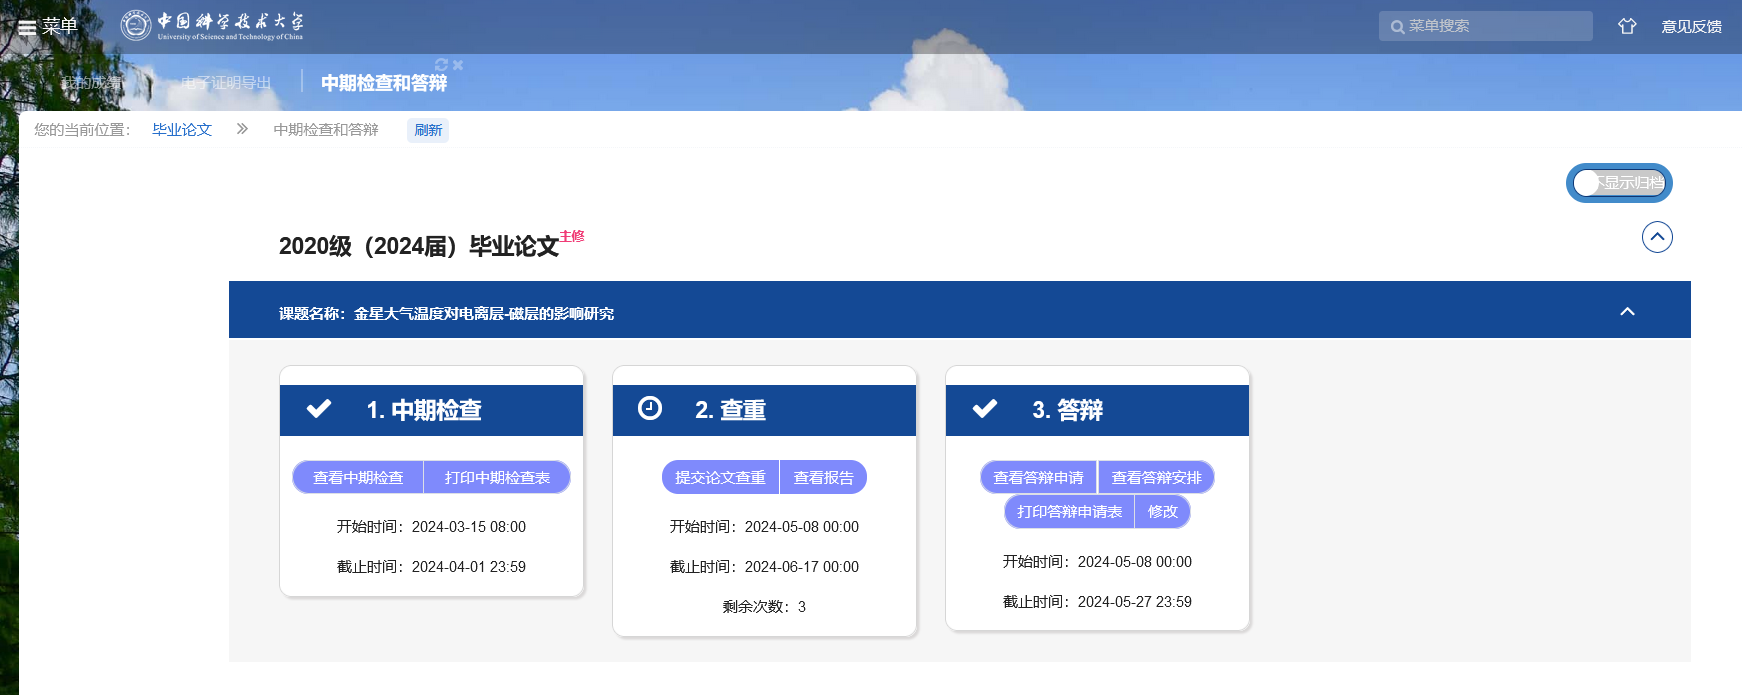Click the checkmark icon on 中期检查 card
Image resolution: width=1742 pixels, height=695 pixels.
(319, 409)
